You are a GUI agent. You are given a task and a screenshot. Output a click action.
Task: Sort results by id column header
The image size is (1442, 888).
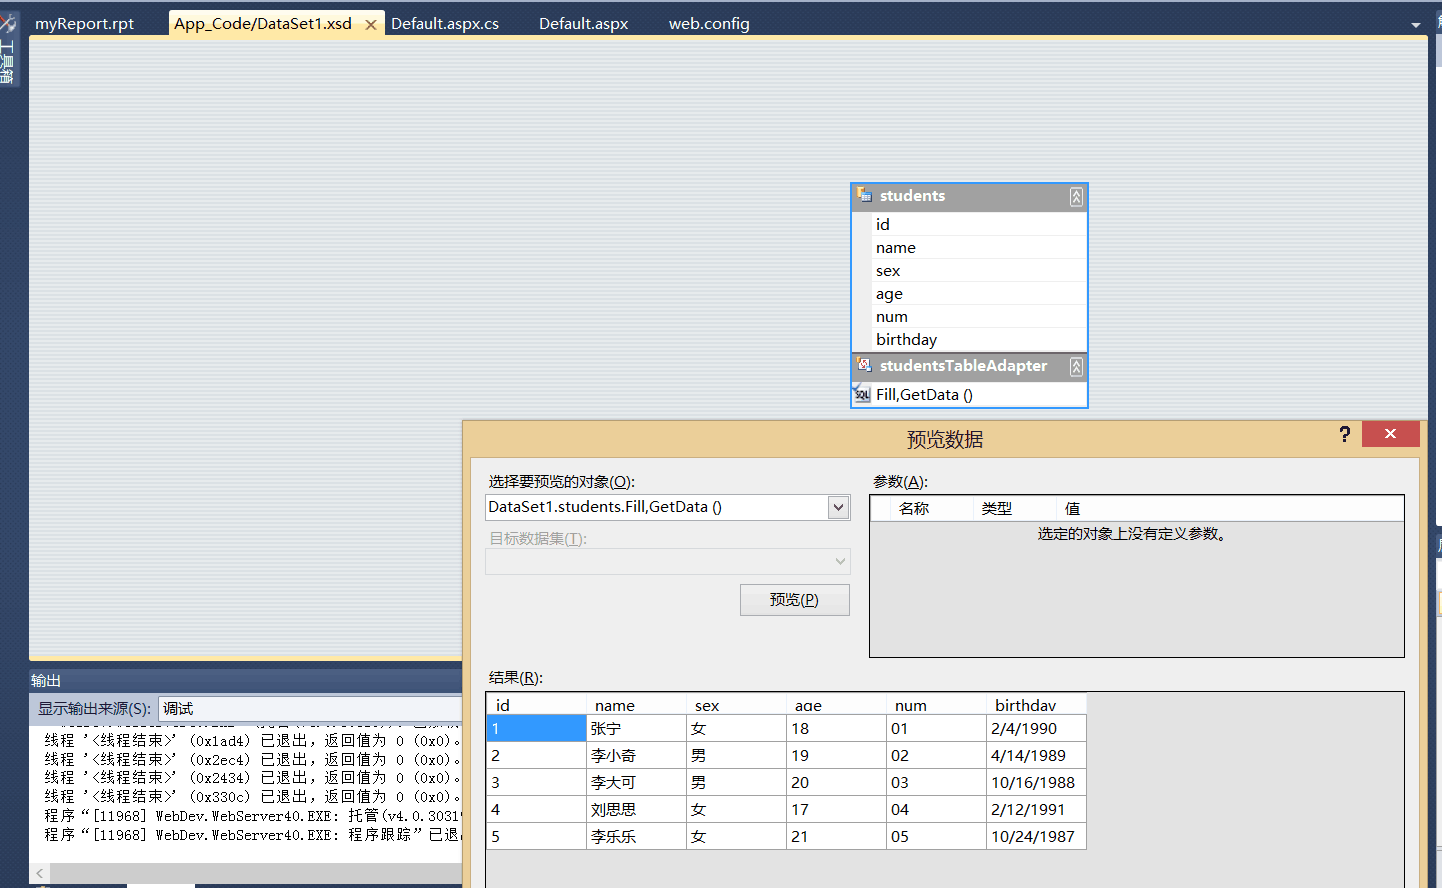tap(537, 705)
